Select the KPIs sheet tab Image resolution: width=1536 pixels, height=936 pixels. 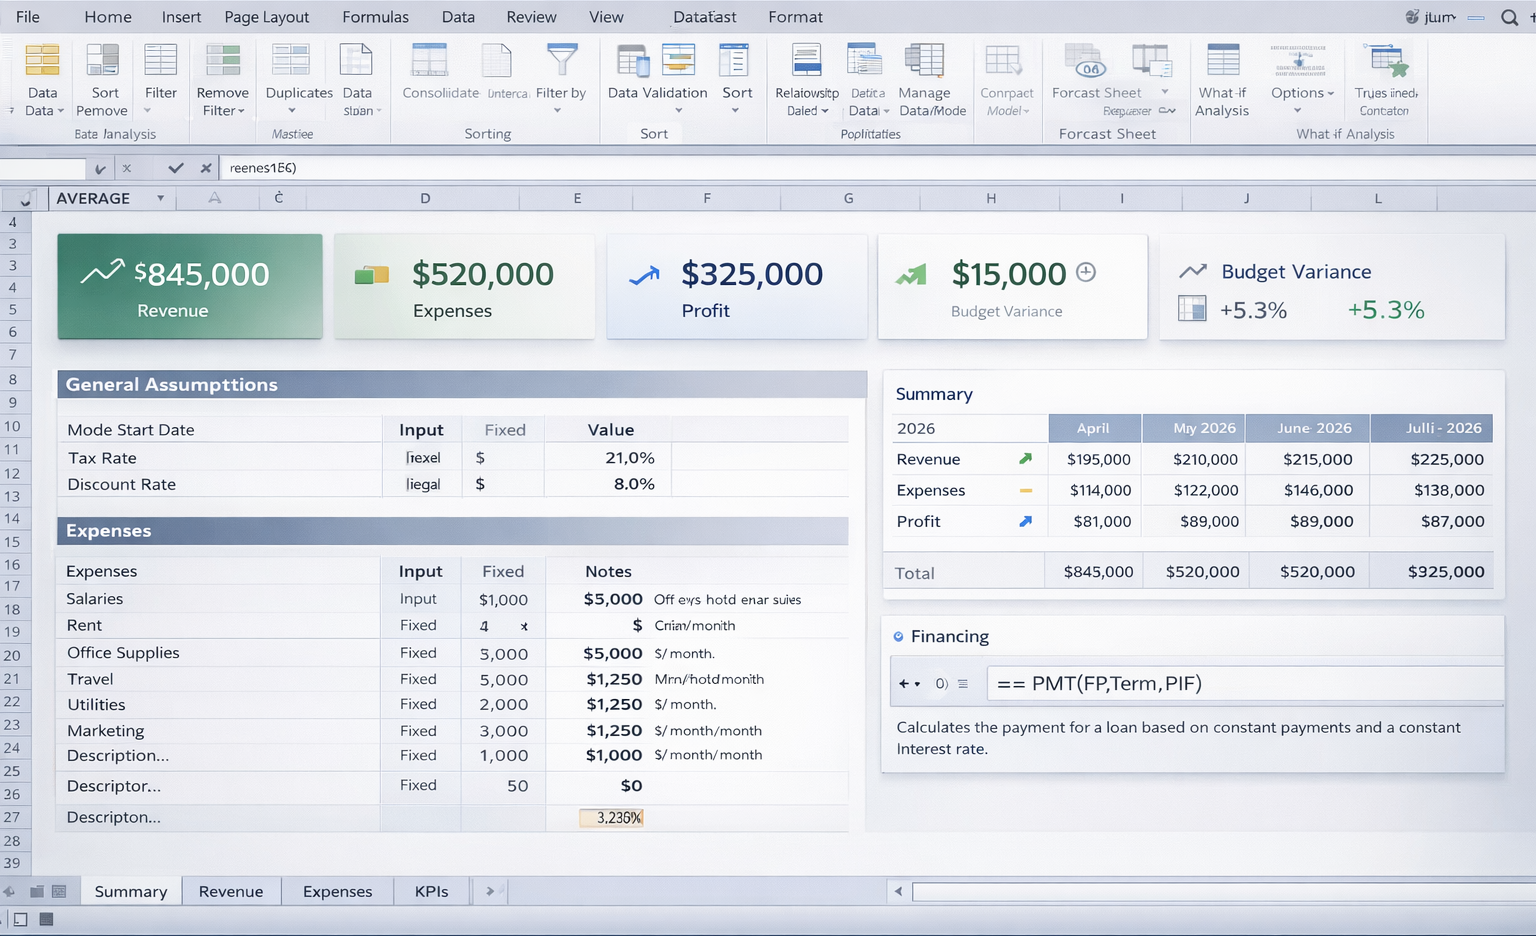(x=430, y=890)
